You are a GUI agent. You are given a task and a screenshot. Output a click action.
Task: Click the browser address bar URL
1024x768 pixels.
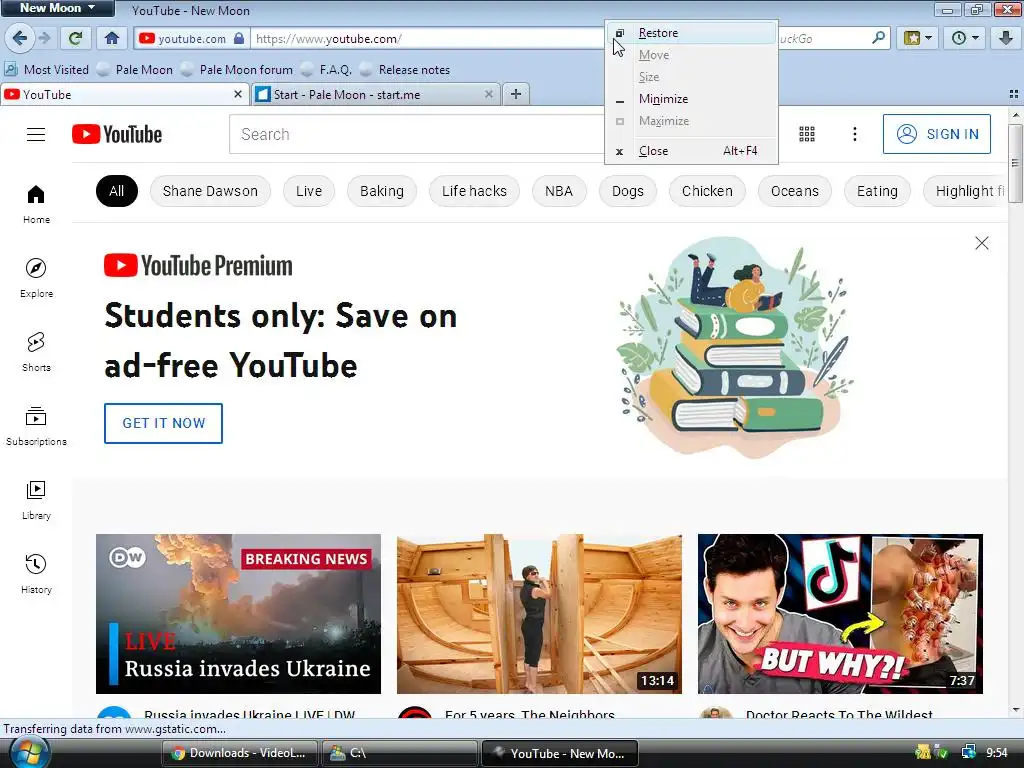pos(328,39)
